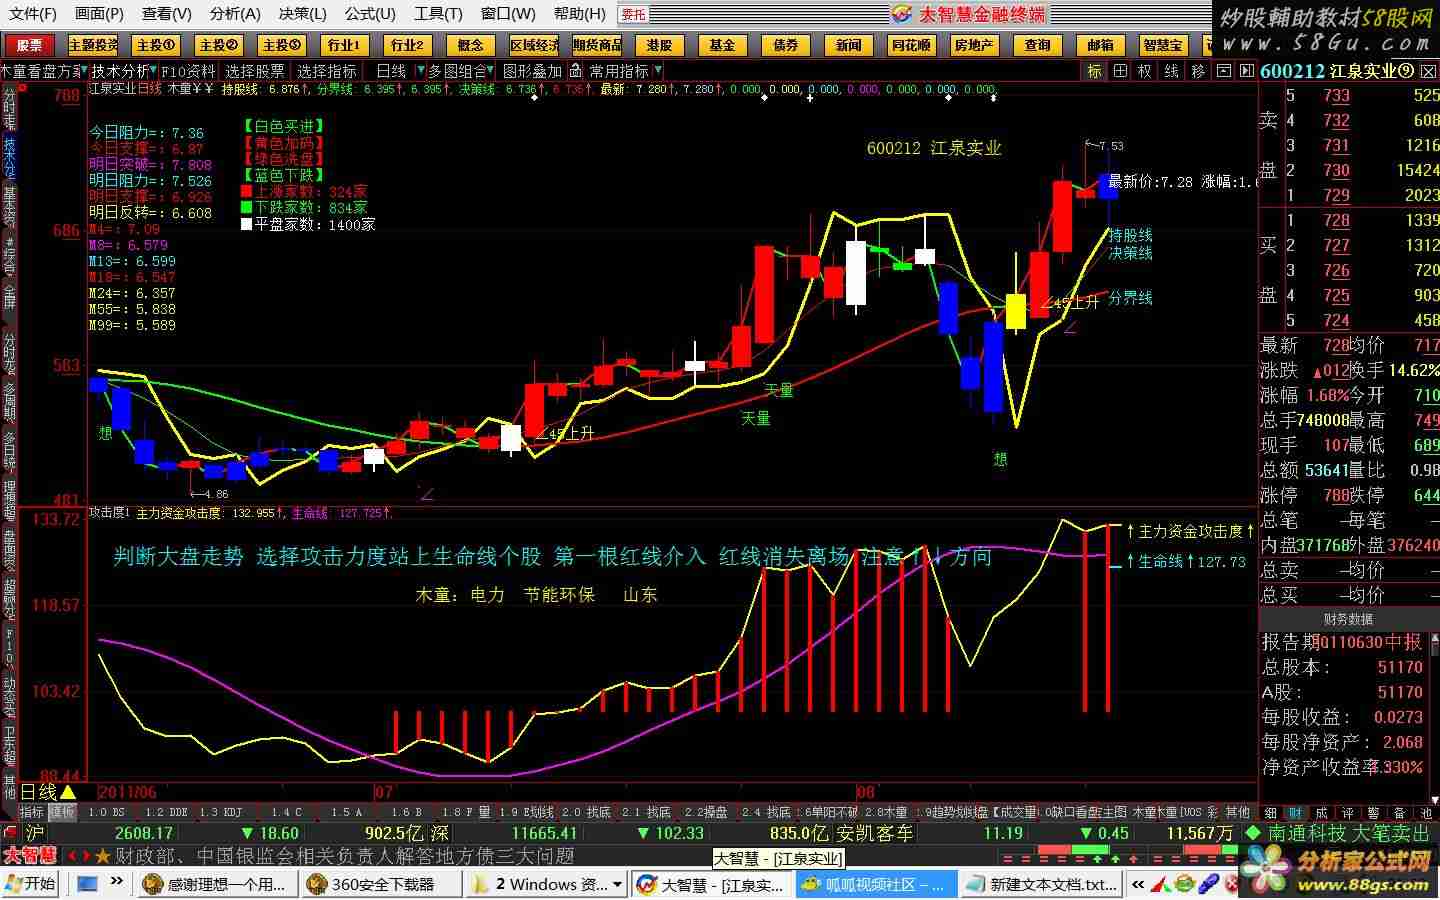Image resolution: width=1440 pixels, height=900 pixels.
Task: Select the 1.3 KDJ indicator tab
Action: point(219,812)
